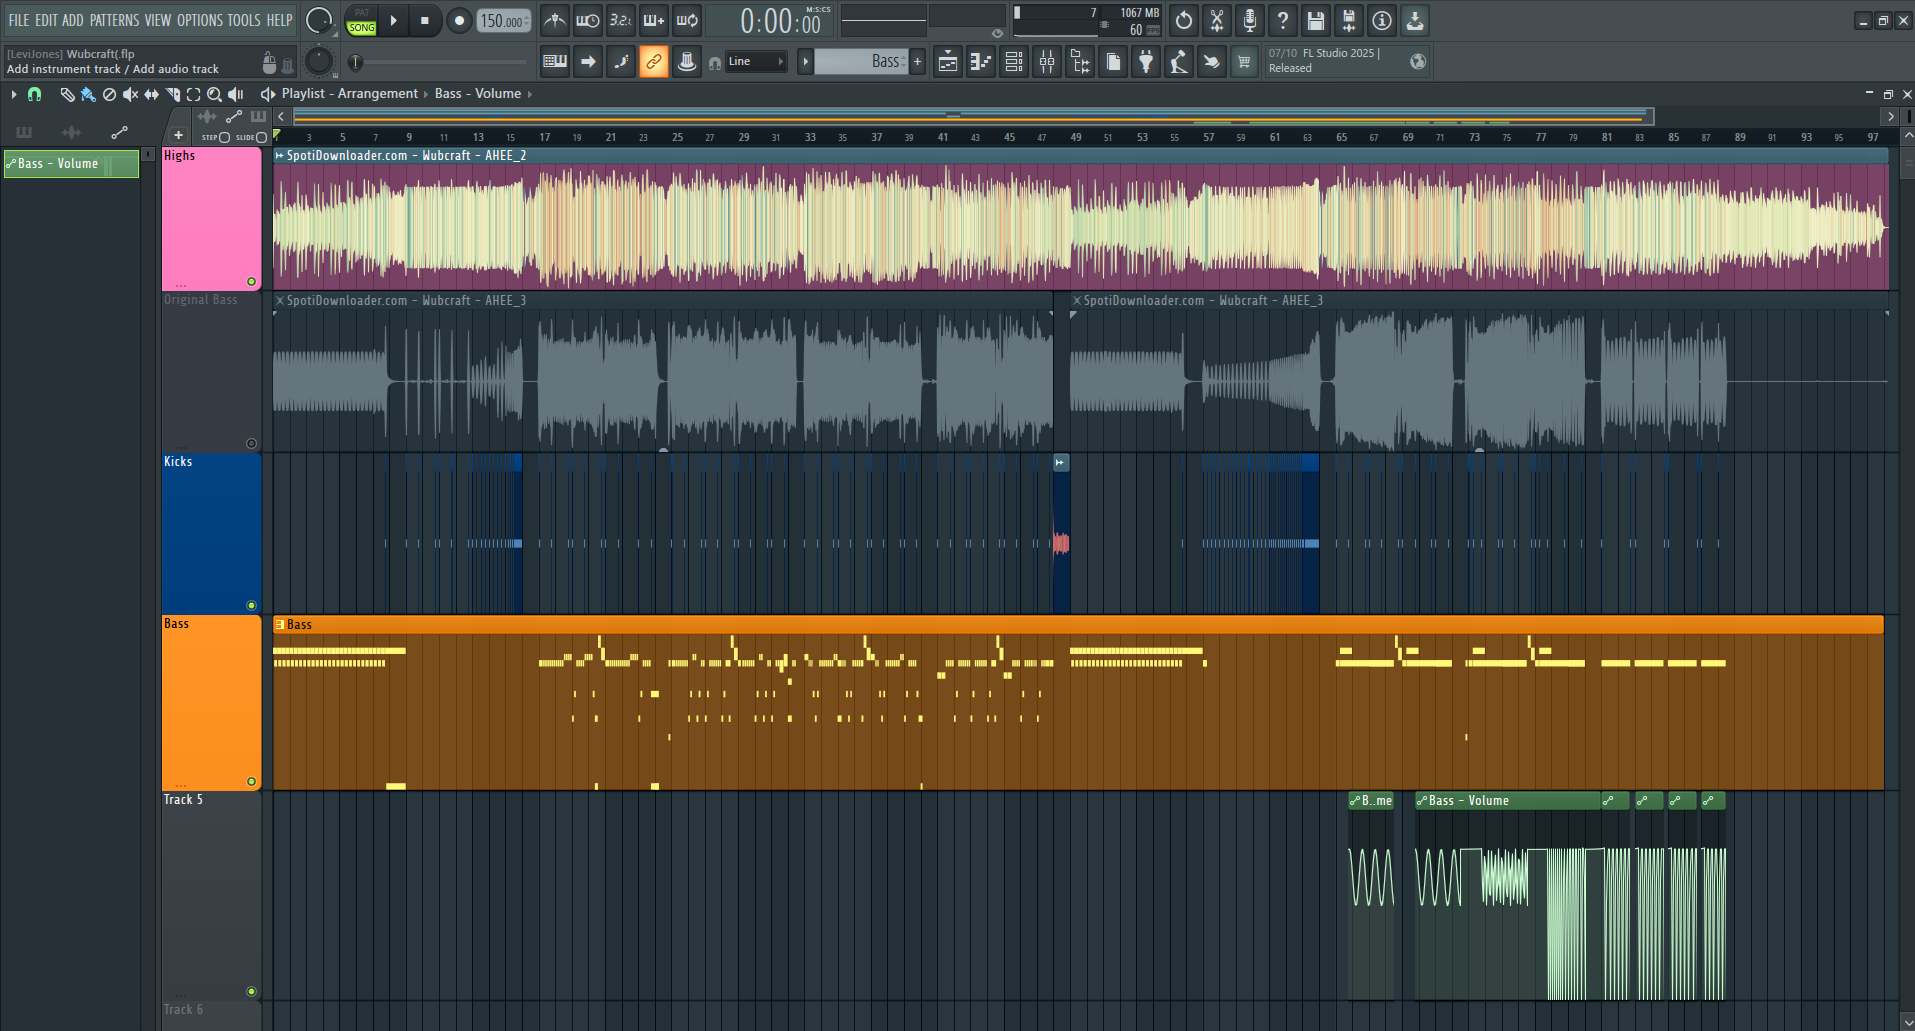Select the Draw pencil tool

coord(67,94)
